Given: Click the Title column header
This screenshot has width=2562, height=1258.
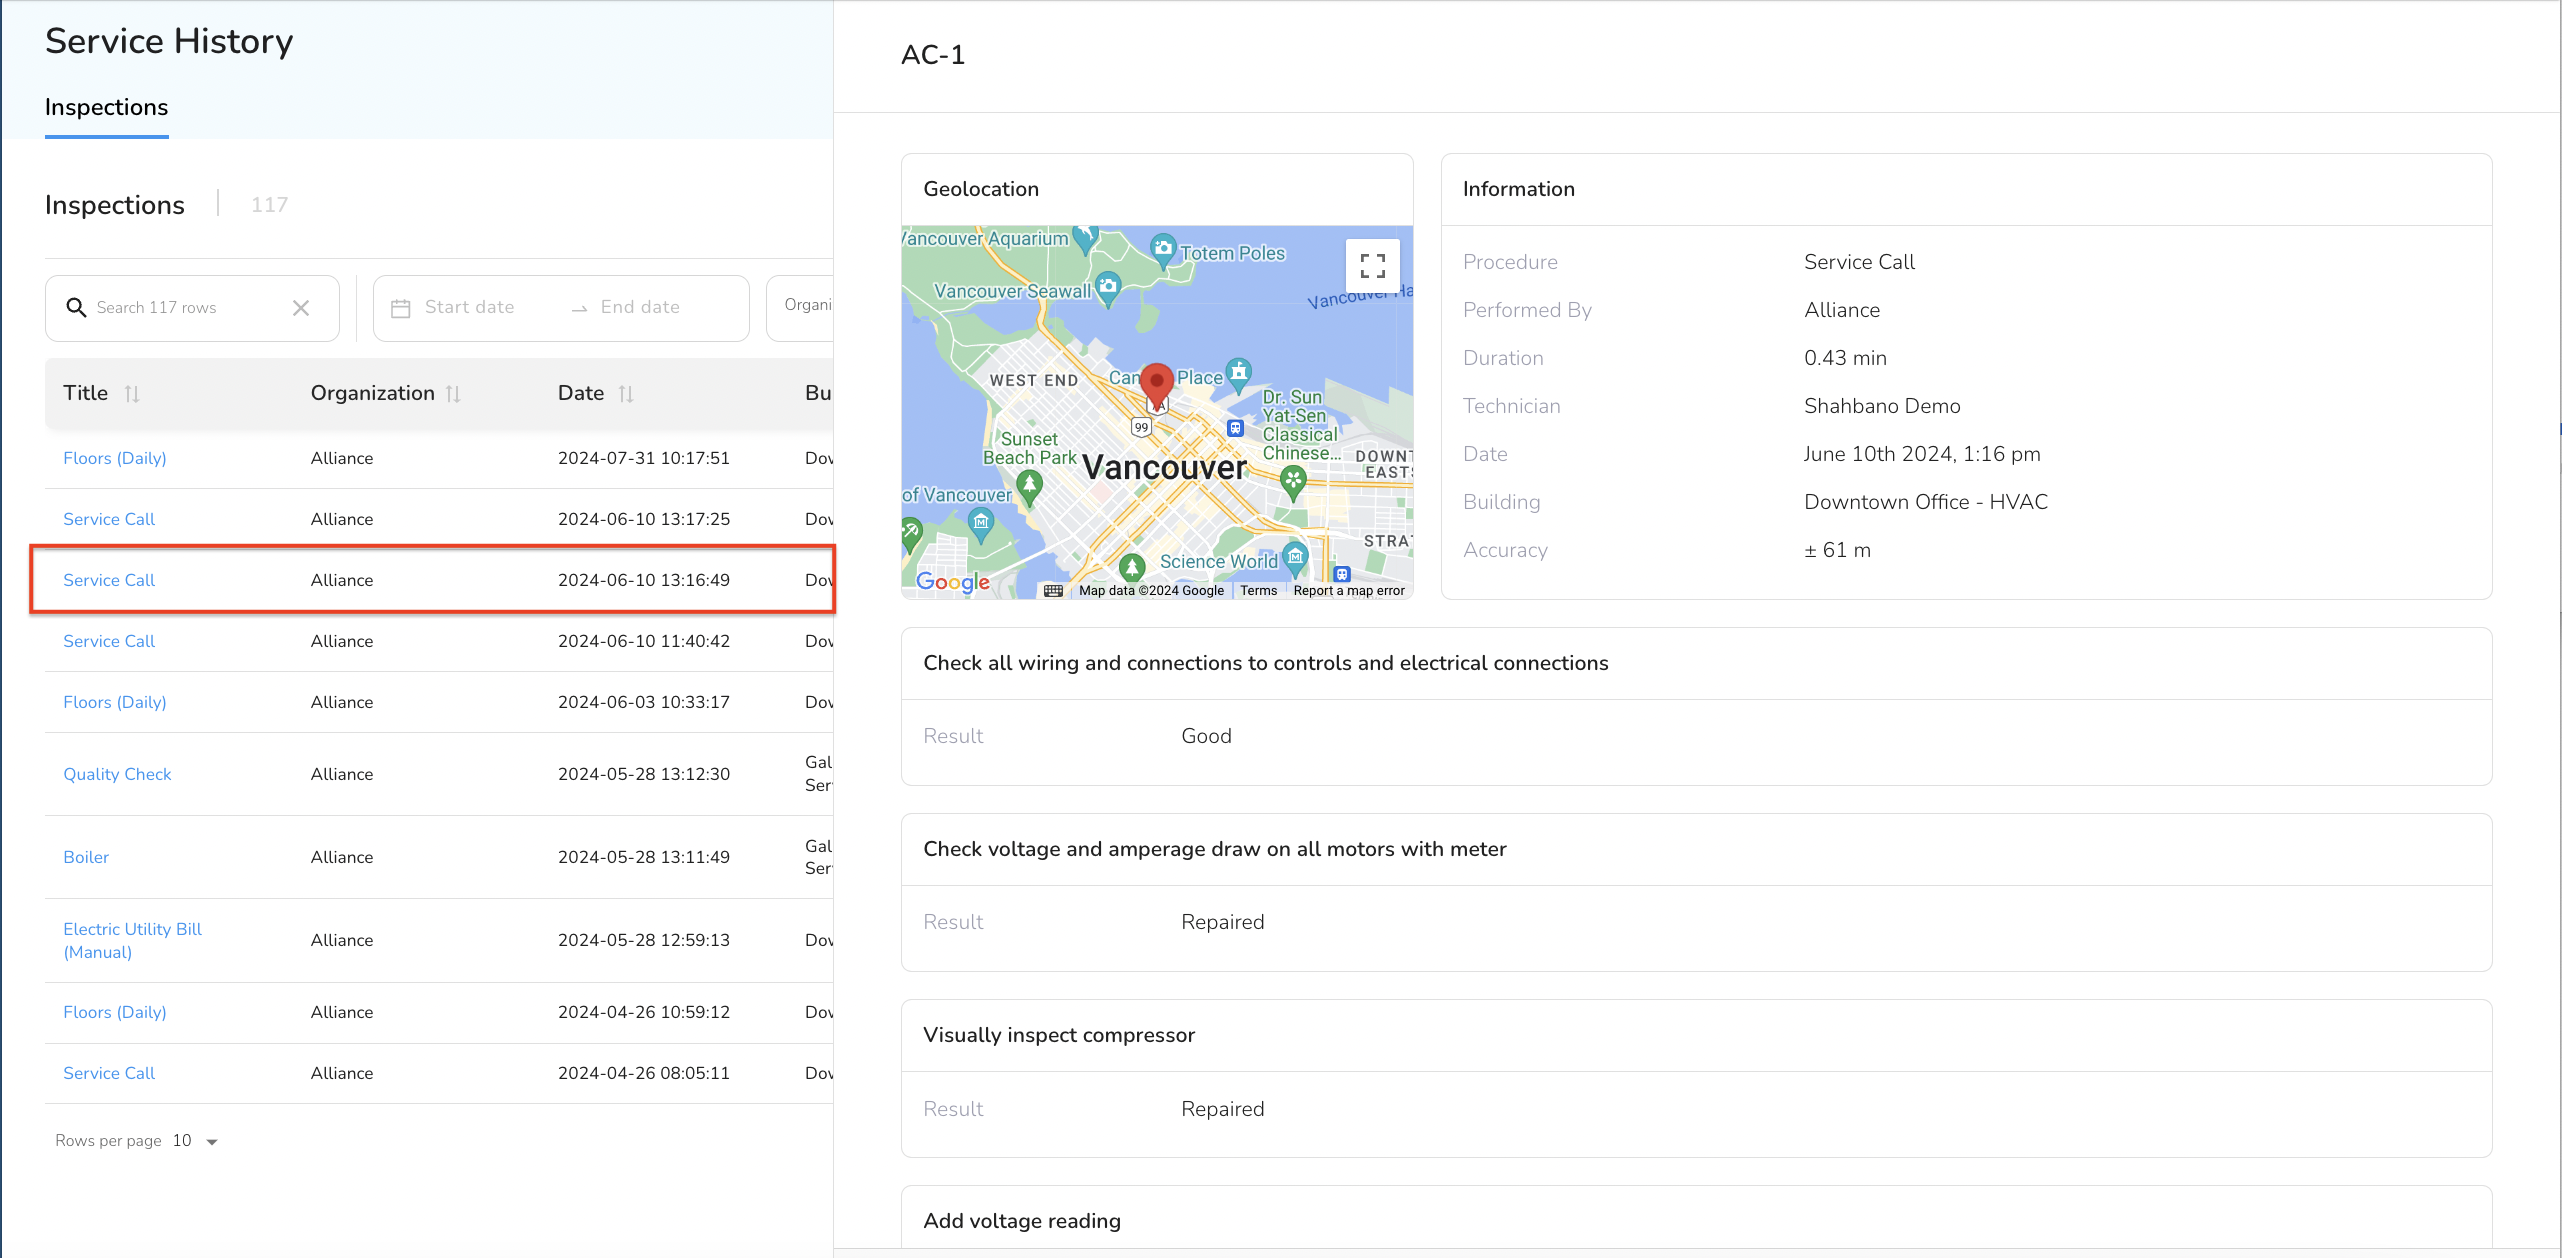Looking at the screenshot, I should 85,393.
